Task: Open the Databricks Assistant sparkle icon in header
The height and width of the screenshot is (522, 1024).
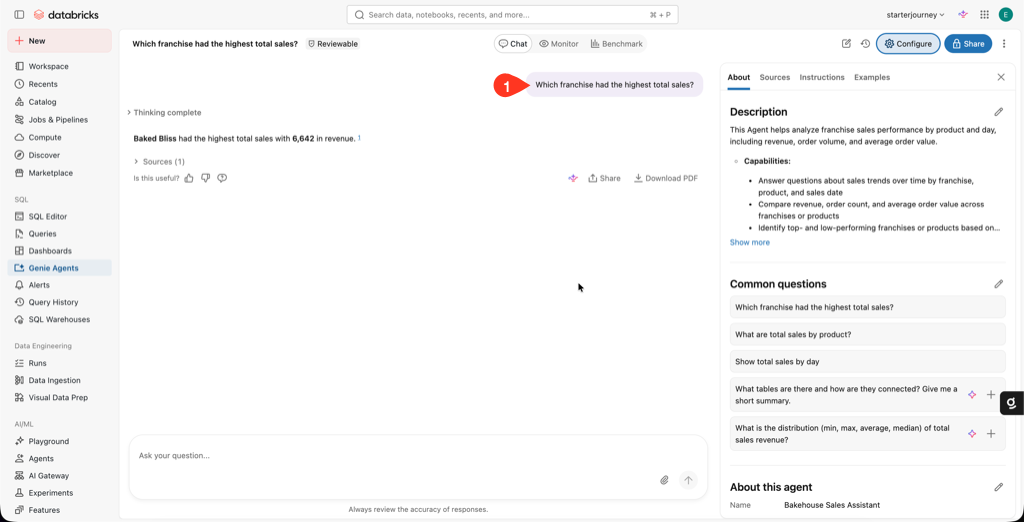Action: click(963, 14)
